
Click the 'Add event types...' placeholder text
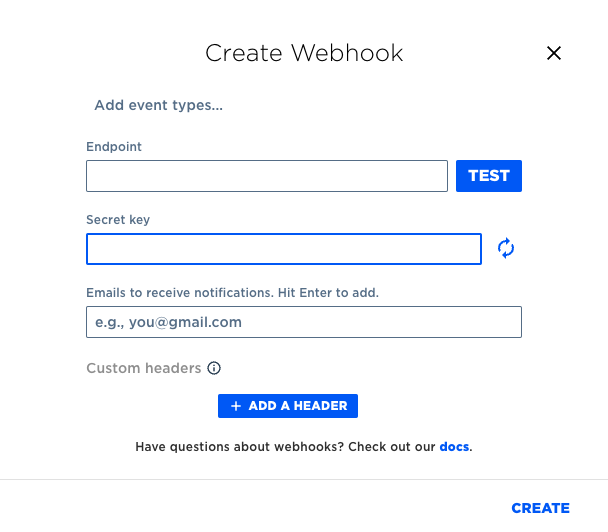159,105
